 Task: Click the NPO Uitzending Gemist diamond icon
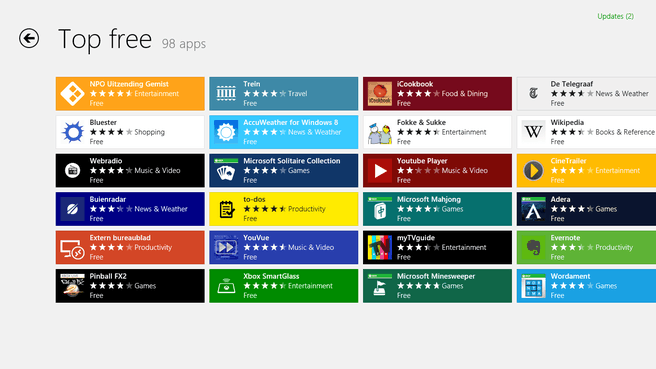pyautogui.click(x=72, y=93)
